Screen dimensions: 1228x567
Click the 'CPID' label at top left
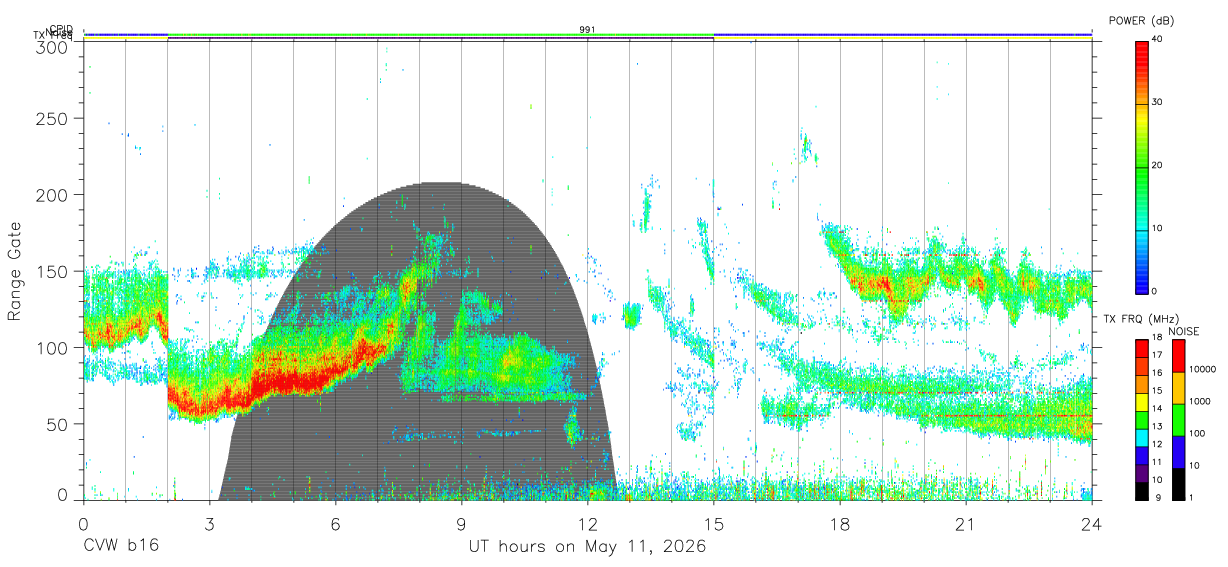(61, 29)
